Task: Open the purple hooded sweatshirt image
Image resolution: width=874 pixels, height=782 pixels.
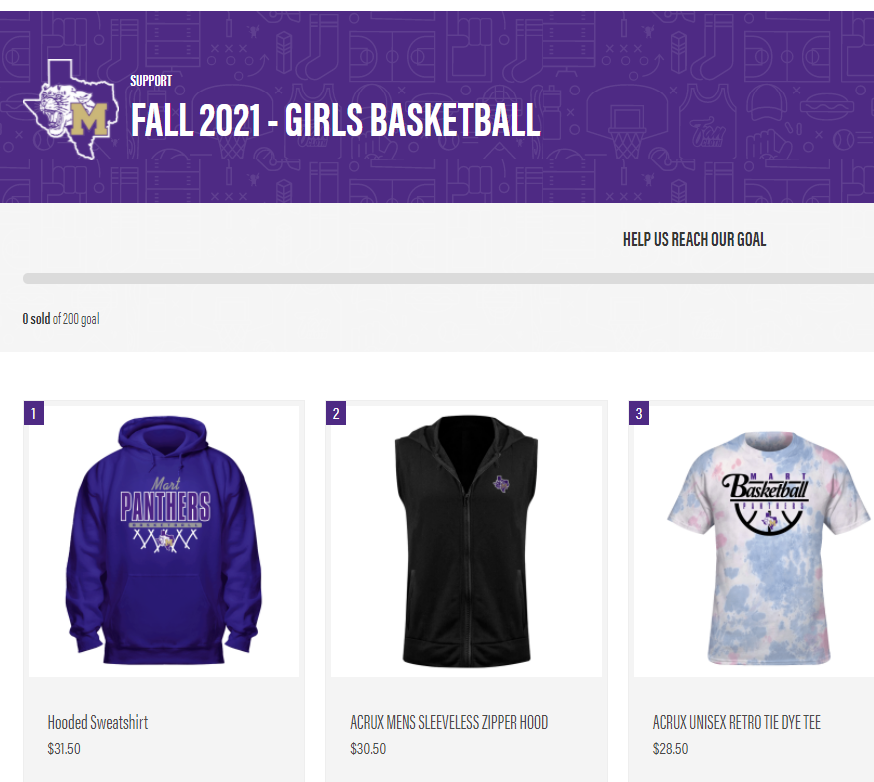Action: click(x=164, y=541)
